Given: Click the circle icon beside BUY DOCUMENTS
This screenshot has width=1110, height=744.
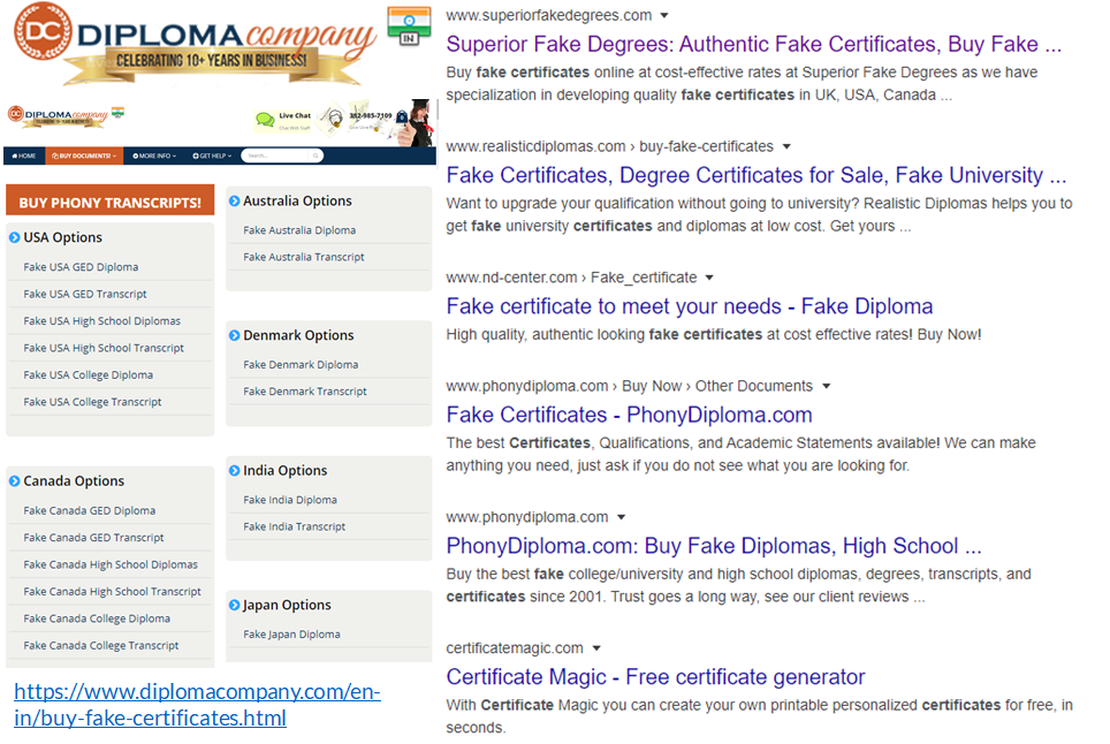Looking at the screenshot, I should click(x=55, y=156).
